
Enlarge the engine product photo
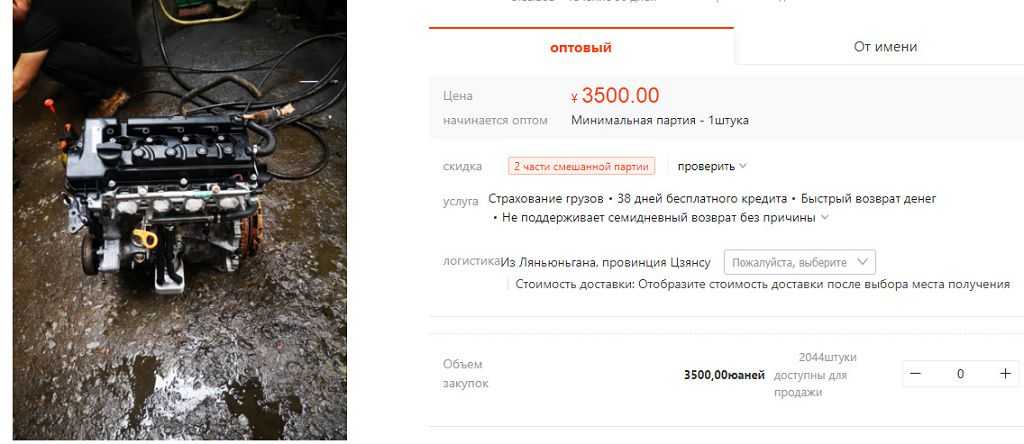tap(180, 219)
